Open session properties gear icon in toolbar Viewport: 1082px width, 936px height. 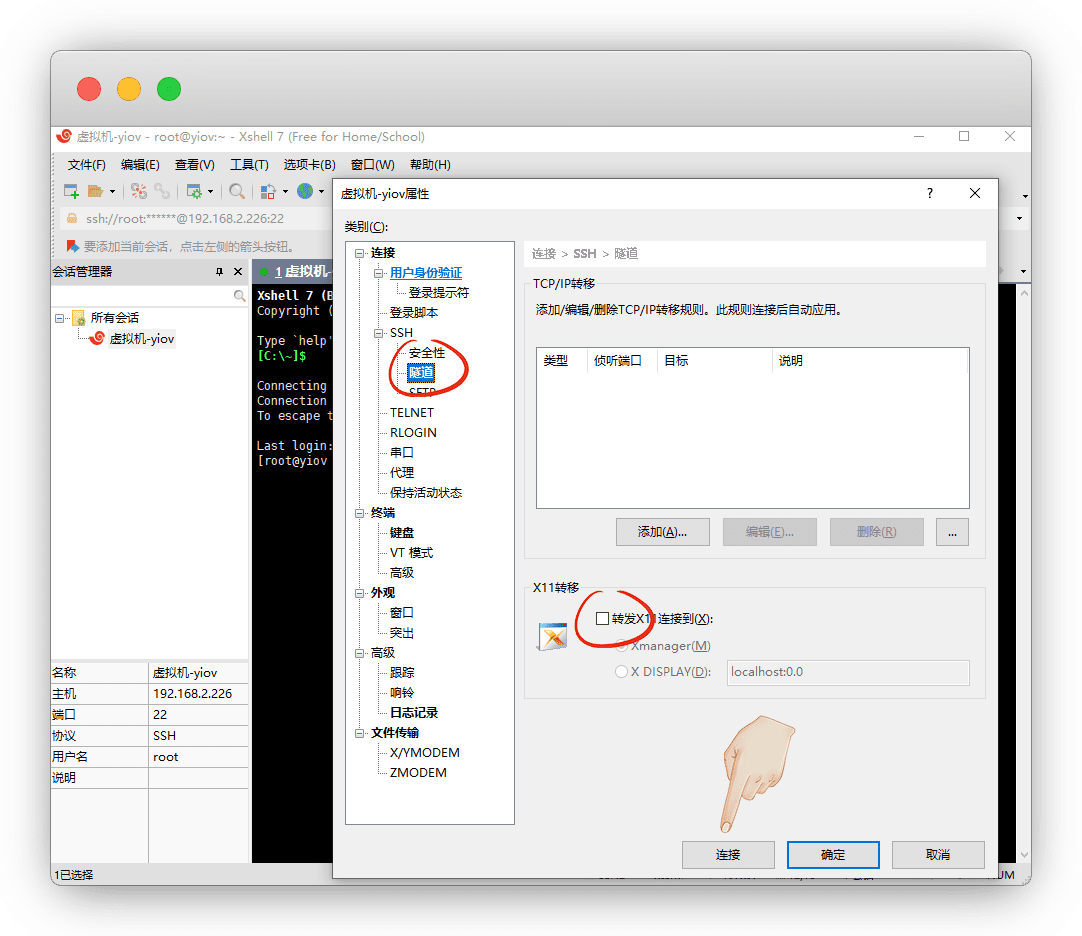[194, 191]
